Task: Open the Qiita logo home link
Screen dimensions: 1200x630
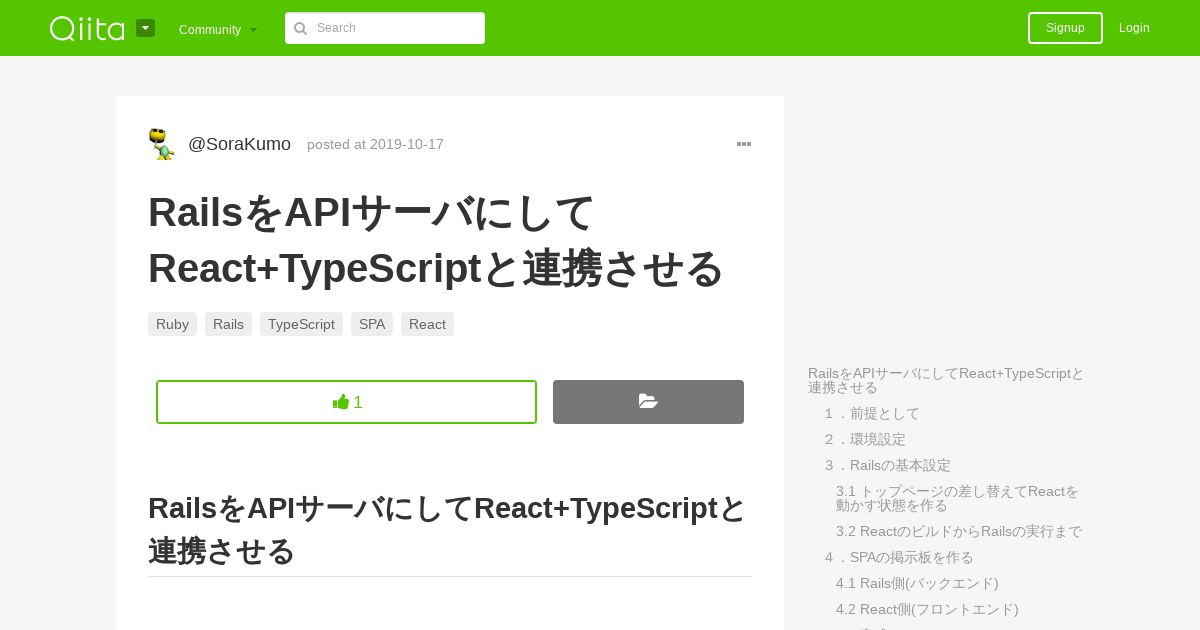Action: click(87, 28)
